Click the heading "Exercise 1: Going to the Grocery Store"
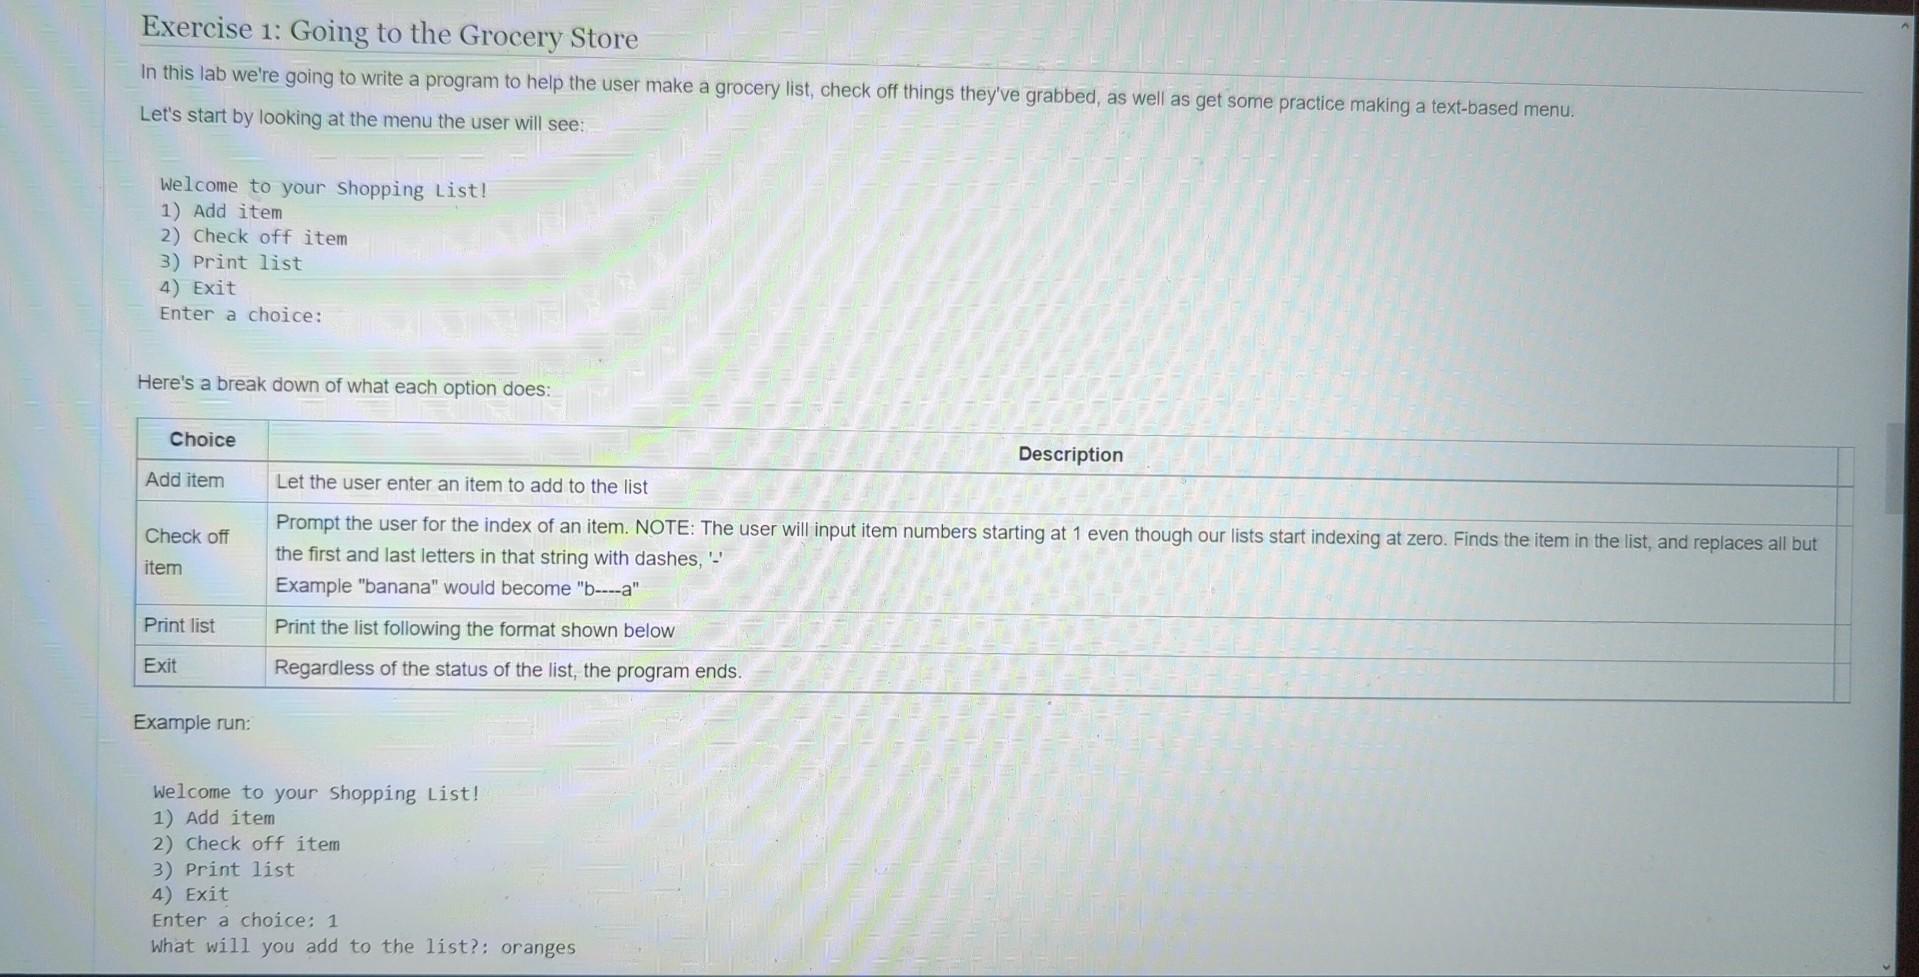Screen dimensions: 1919x977 (x=389, y=32)
